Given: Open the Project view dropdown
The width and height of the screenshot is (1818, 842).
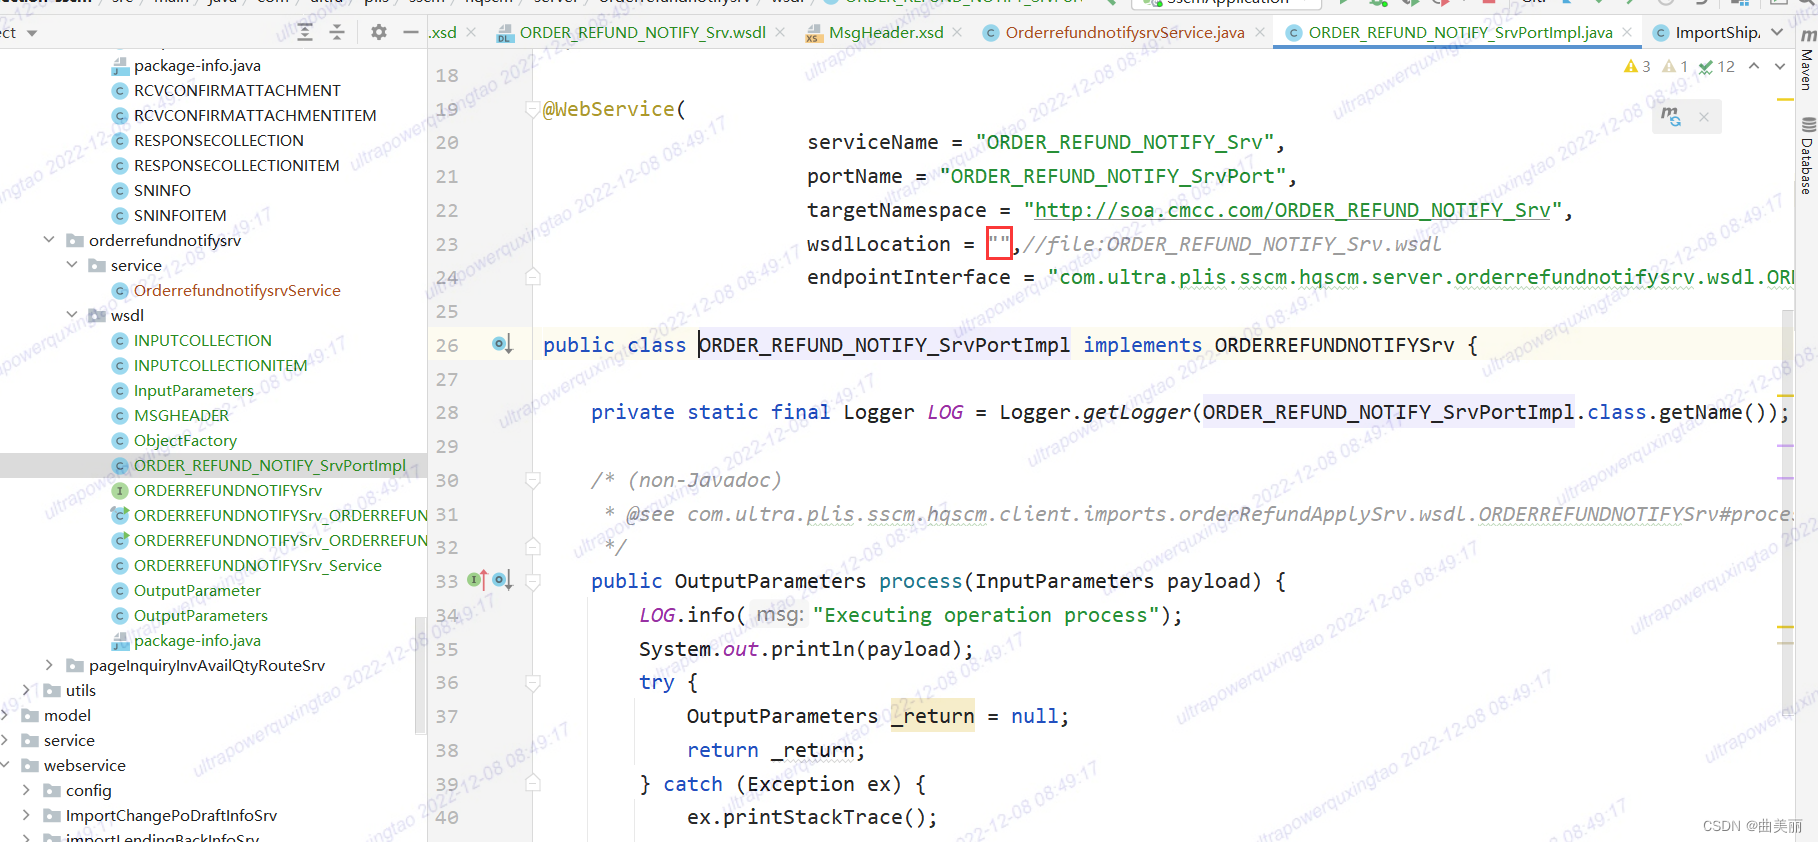Looking at the screenshot, I should (32, 33).
